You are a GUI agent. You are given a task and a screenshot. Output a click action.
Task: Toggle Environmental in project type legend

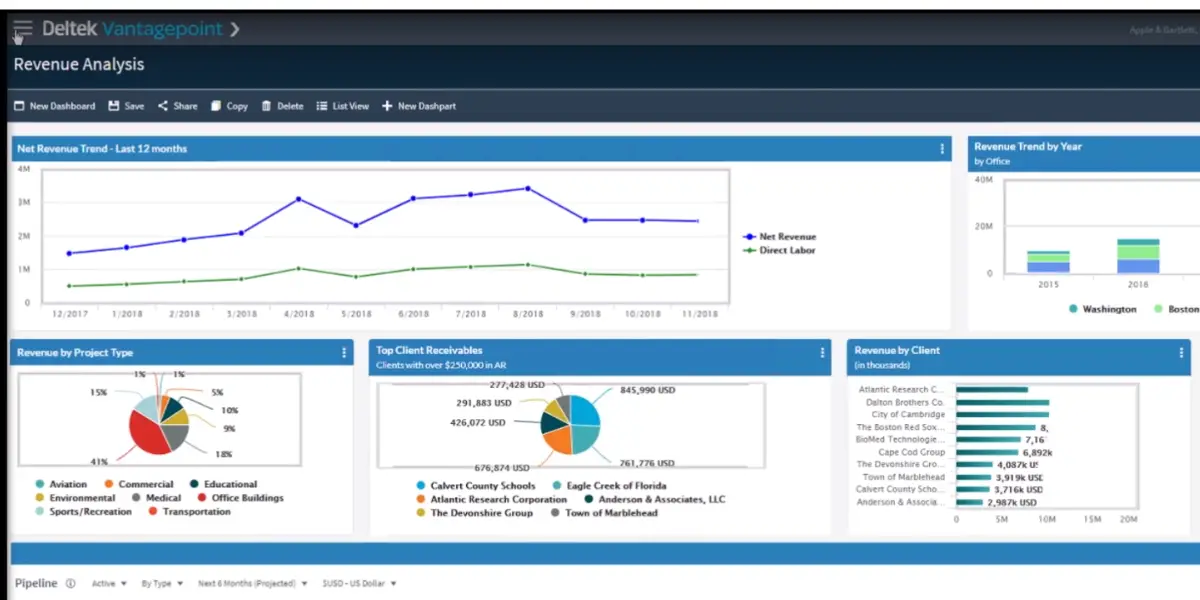(75, 498)
